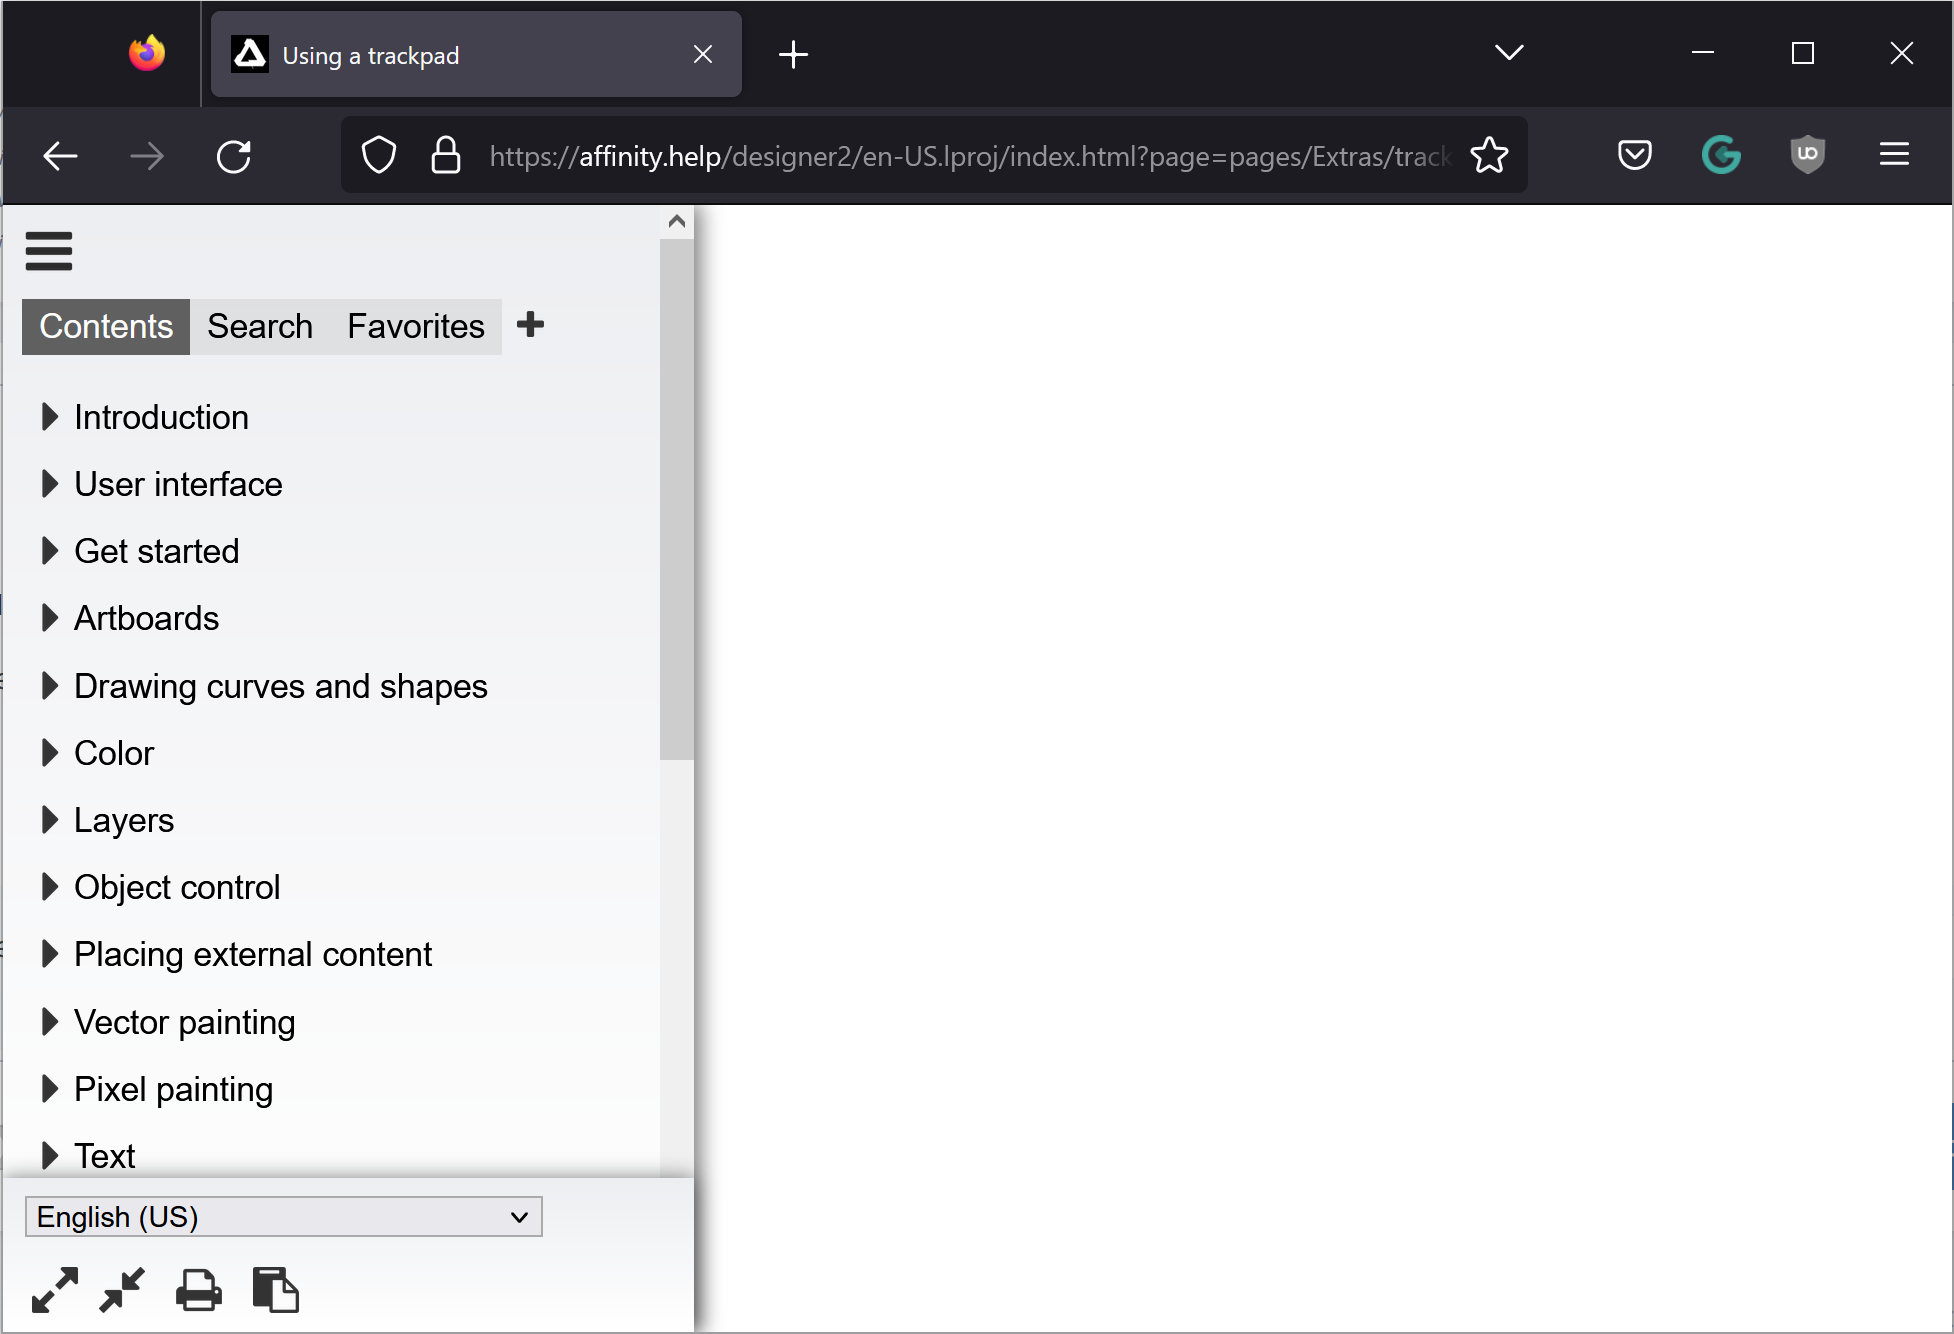Open the Grammarly extension icon
Viewport: 1954px width, 1334px height.
point(1721,155)
